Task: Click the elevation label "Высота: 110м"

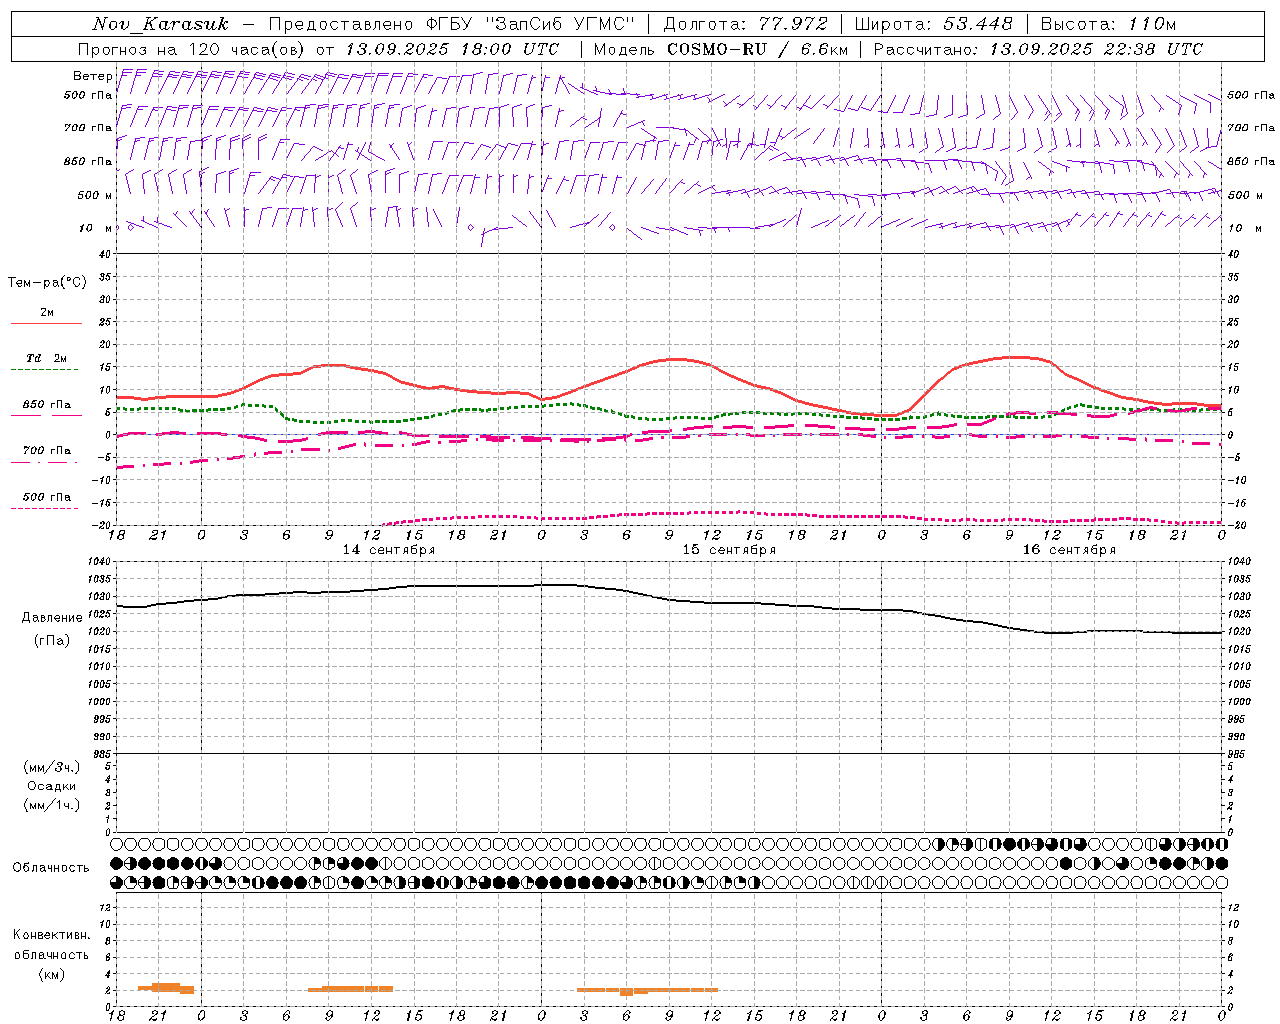Action: [1108, 24]
